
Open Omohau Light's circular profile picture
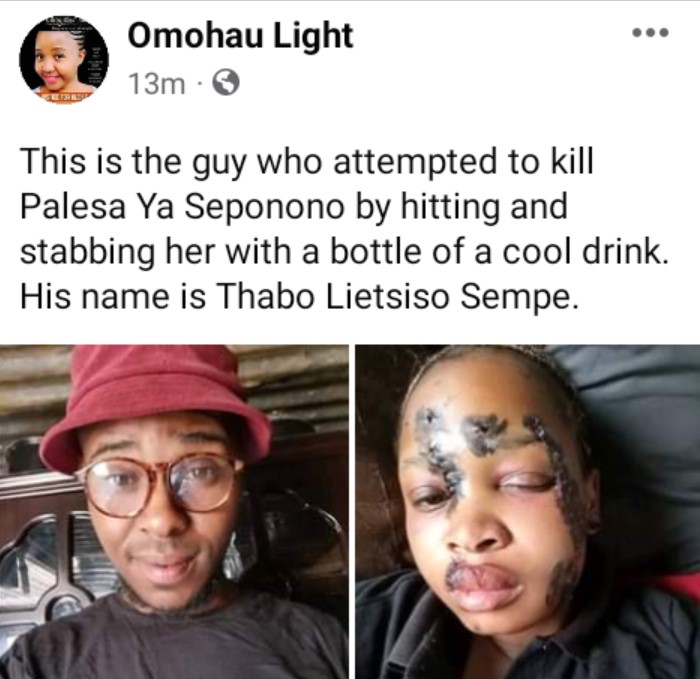click(x=64, y=58)
